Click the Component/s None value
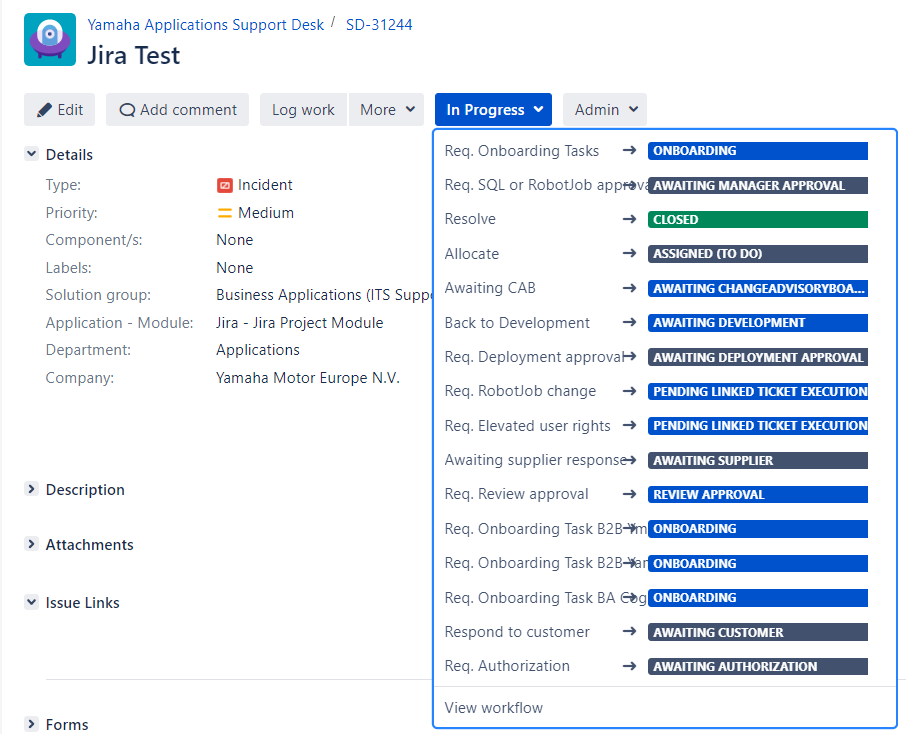Screen dimensions: 906x734 pyautogui.click(x=235, y=240)
